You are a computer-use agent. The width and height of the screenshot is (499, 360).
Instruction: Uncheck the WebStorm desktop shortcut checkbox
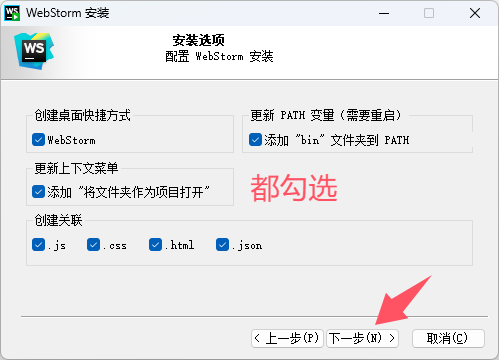point(38,140)
